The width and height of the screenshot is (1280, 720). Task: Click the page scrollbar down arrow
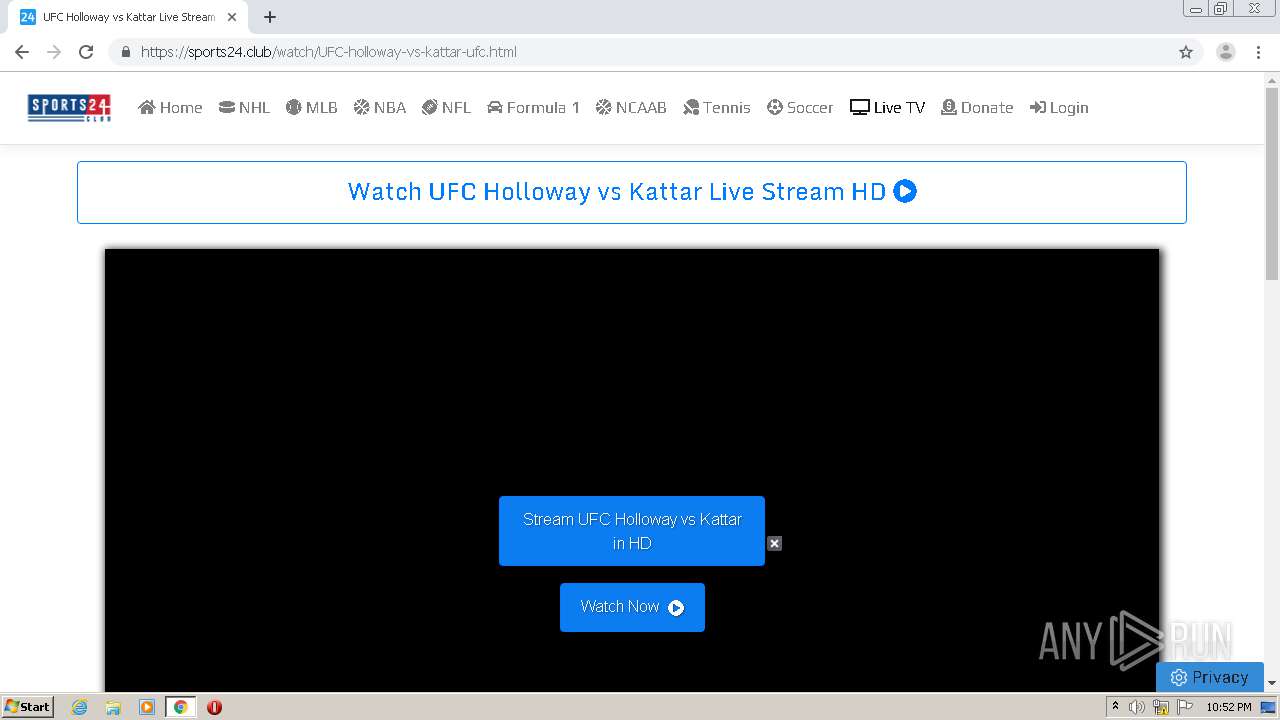point(1272,683)
